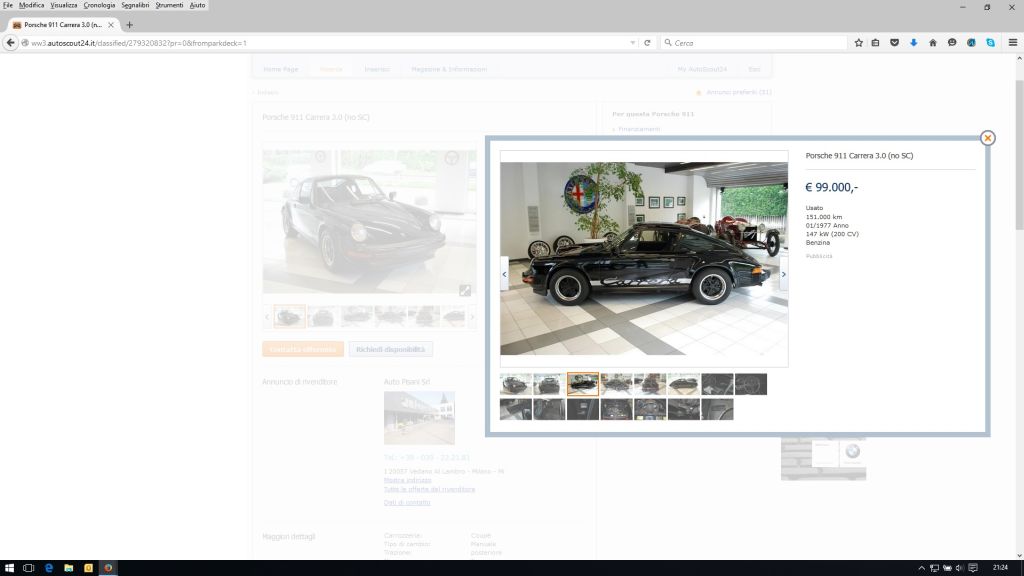The width and height of the screenshot is (1024, 576).
Task: Reload the page
Action: coord(647,42)
